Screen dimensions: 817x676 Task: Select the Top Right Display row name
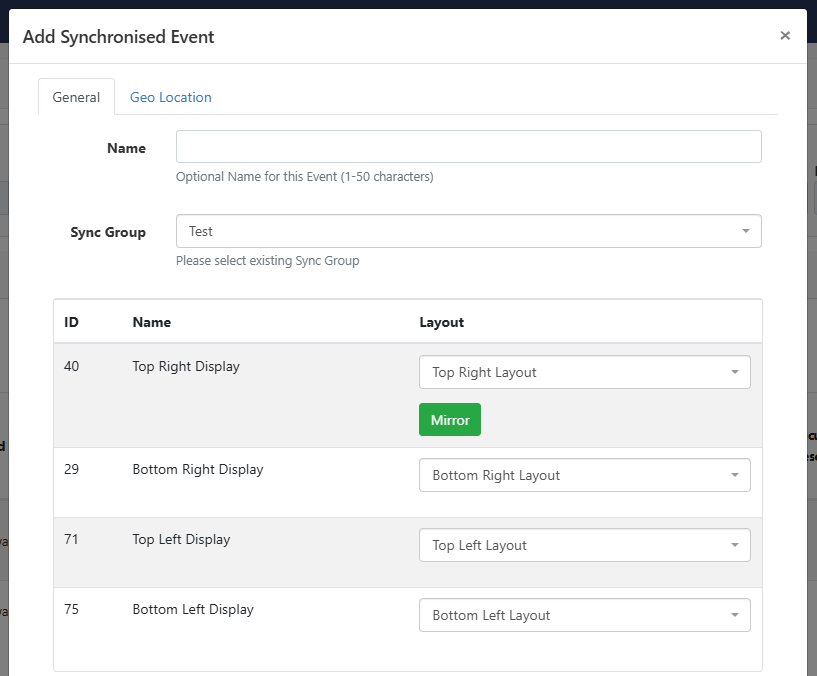tap(186, 366)
